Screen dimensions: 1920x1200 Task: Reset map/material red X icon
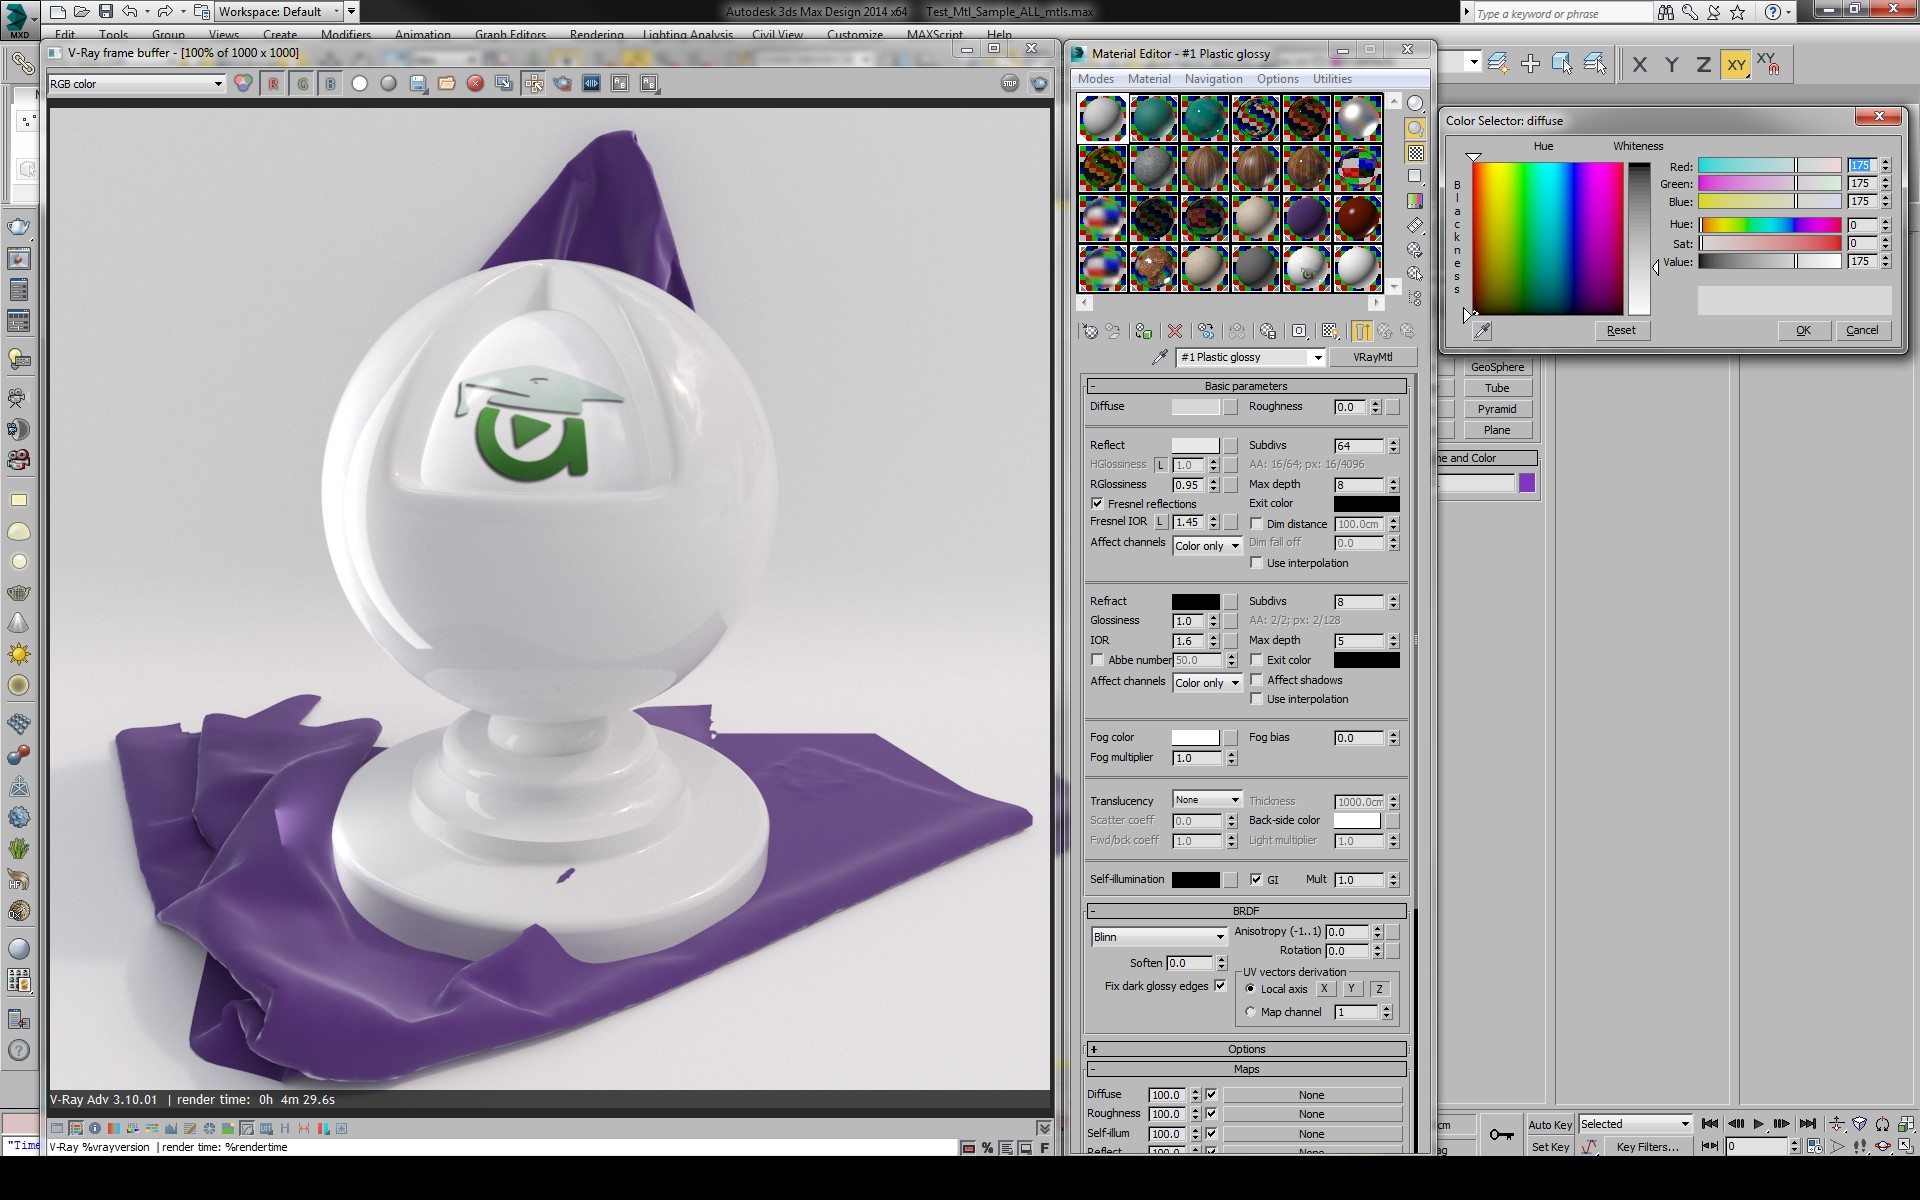[x=1175, y=331]
